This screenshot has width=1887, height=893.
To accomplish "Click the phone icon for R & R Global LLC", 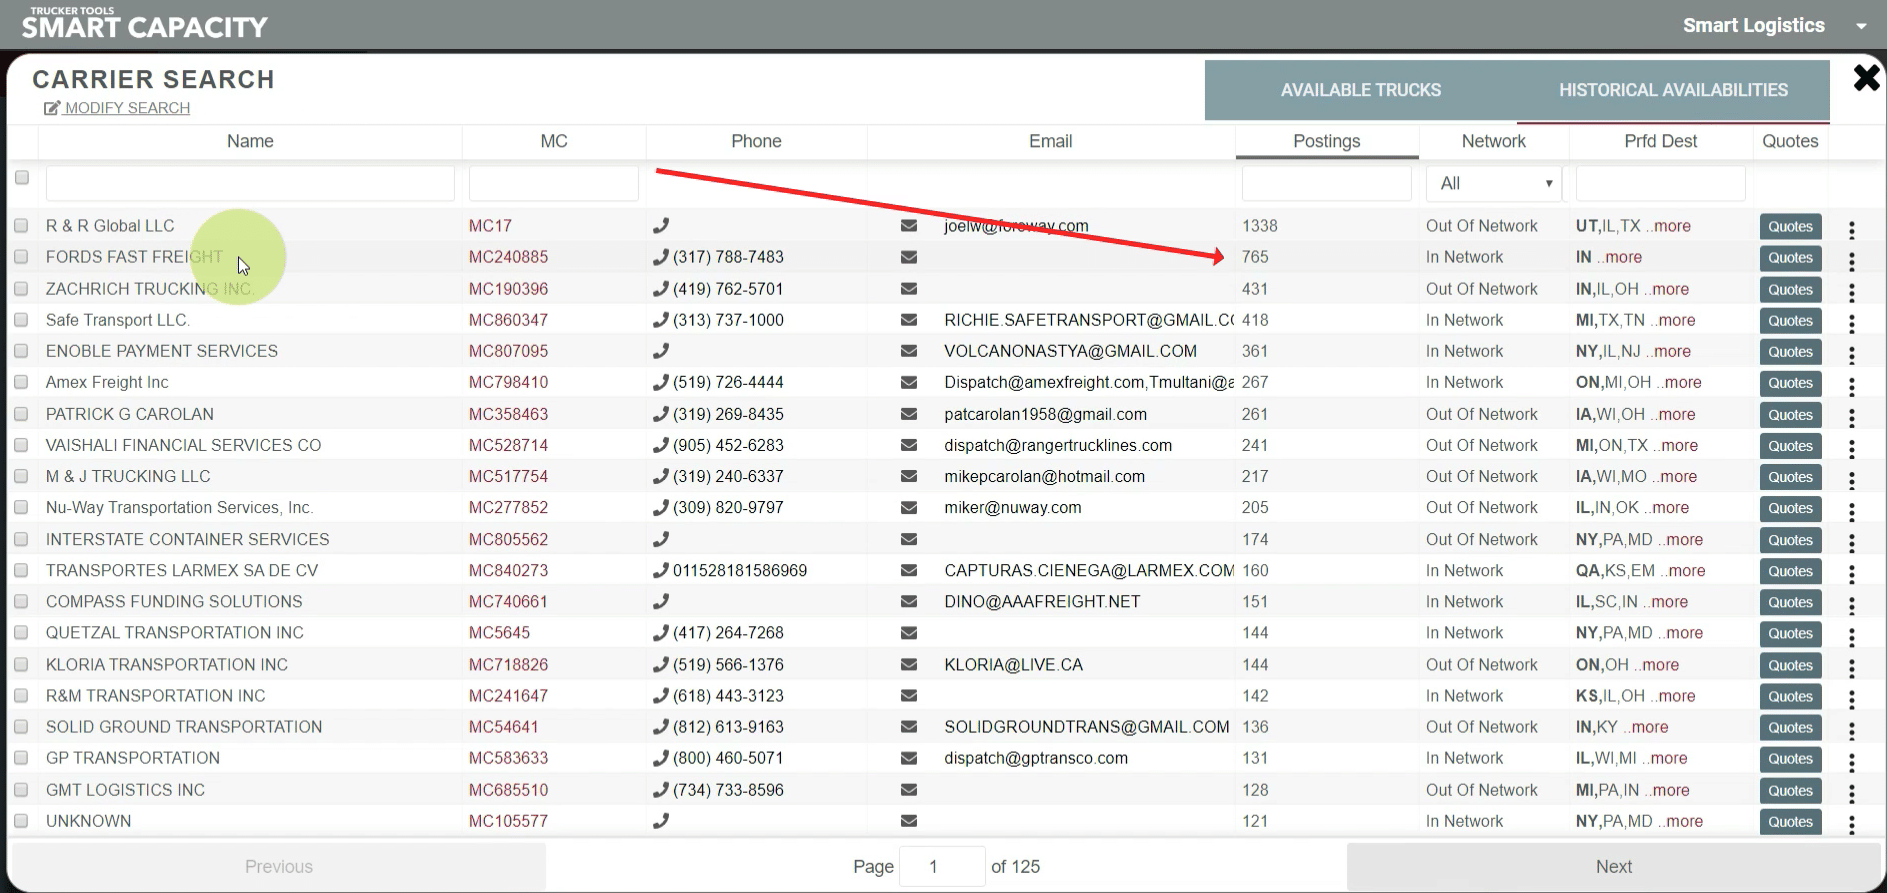I will coord(661,226).
